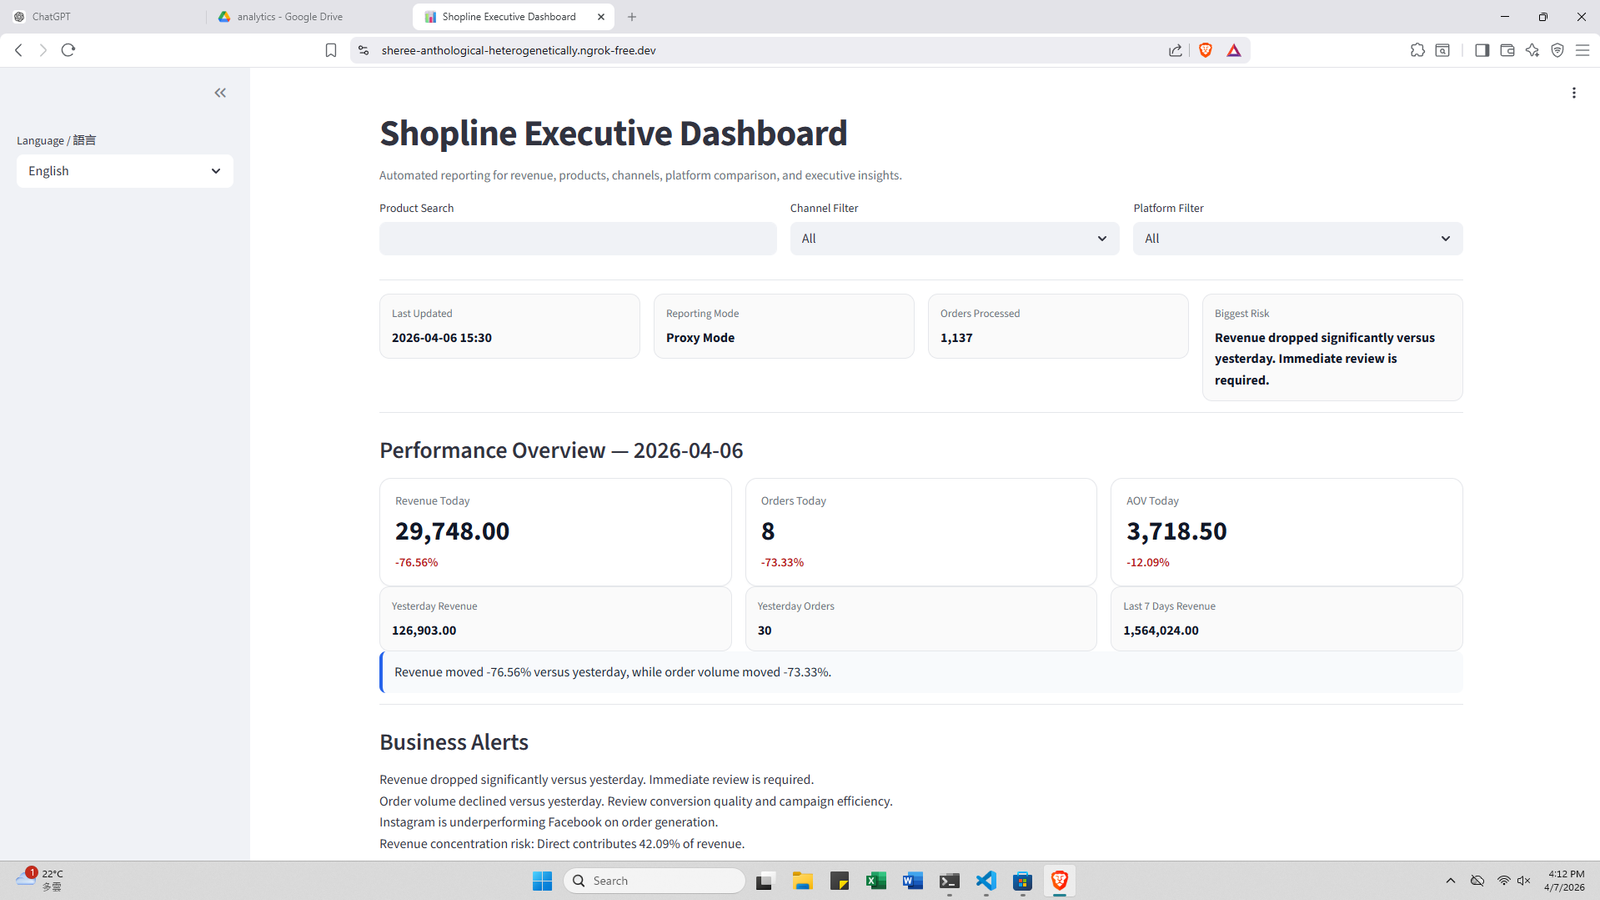Viewport: 1600px width, 900px height.
Task: Open the Language dropdown set to English
Action: coord(125,171)
